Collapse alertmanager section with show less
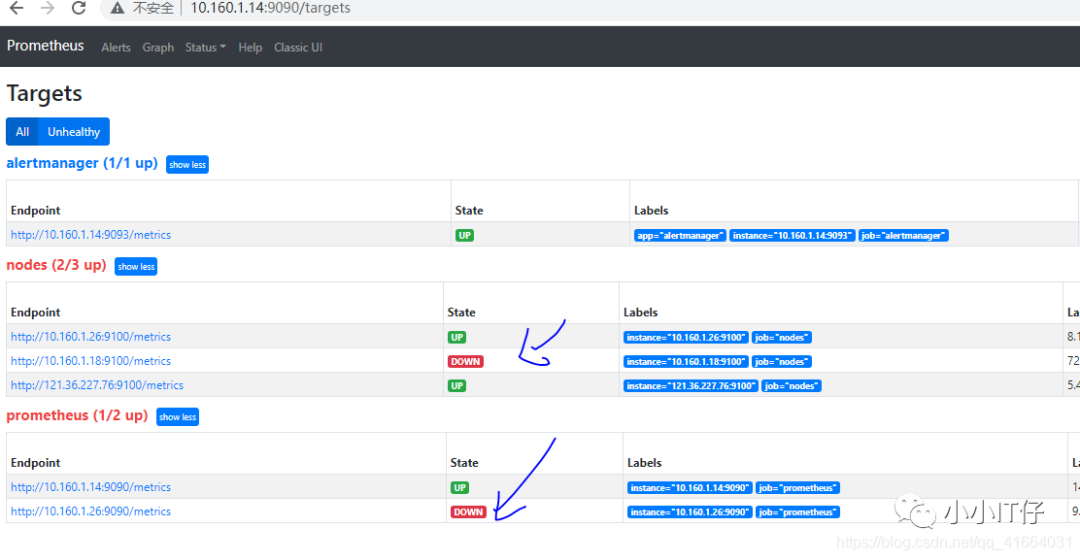The image size is (1080, 560). coord(187,165)
